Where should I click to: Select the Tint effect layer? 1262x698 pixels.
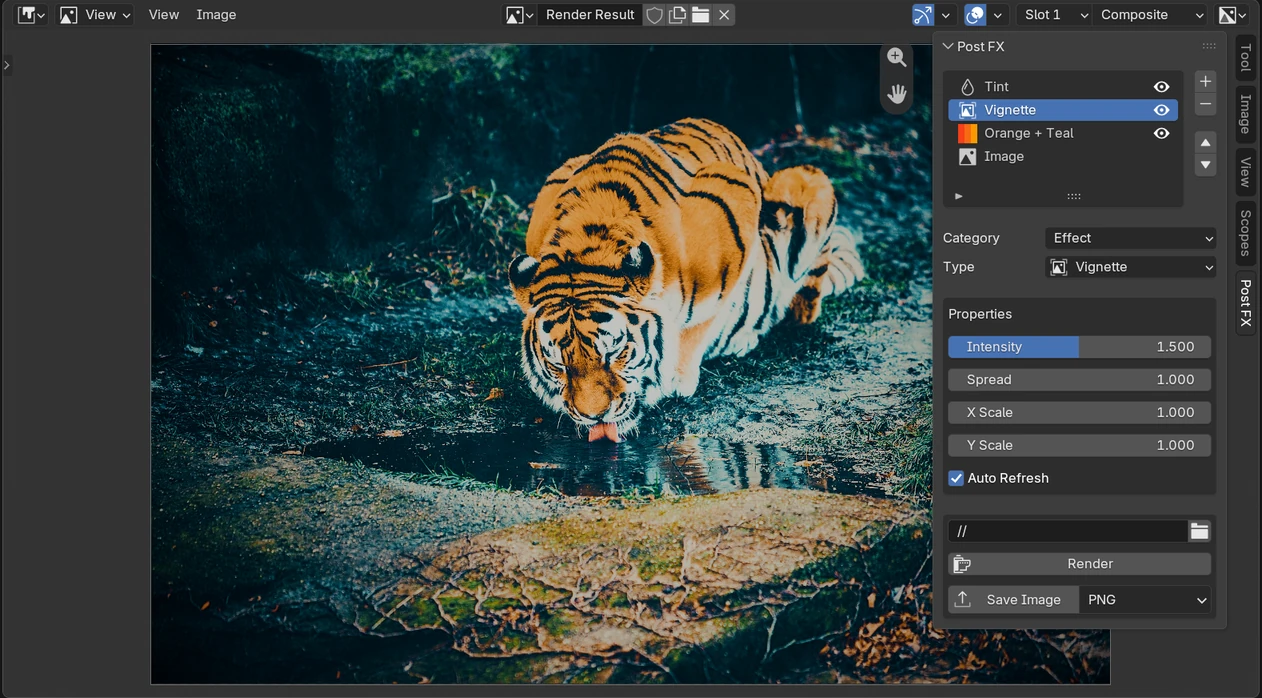tap(1062, 87)
